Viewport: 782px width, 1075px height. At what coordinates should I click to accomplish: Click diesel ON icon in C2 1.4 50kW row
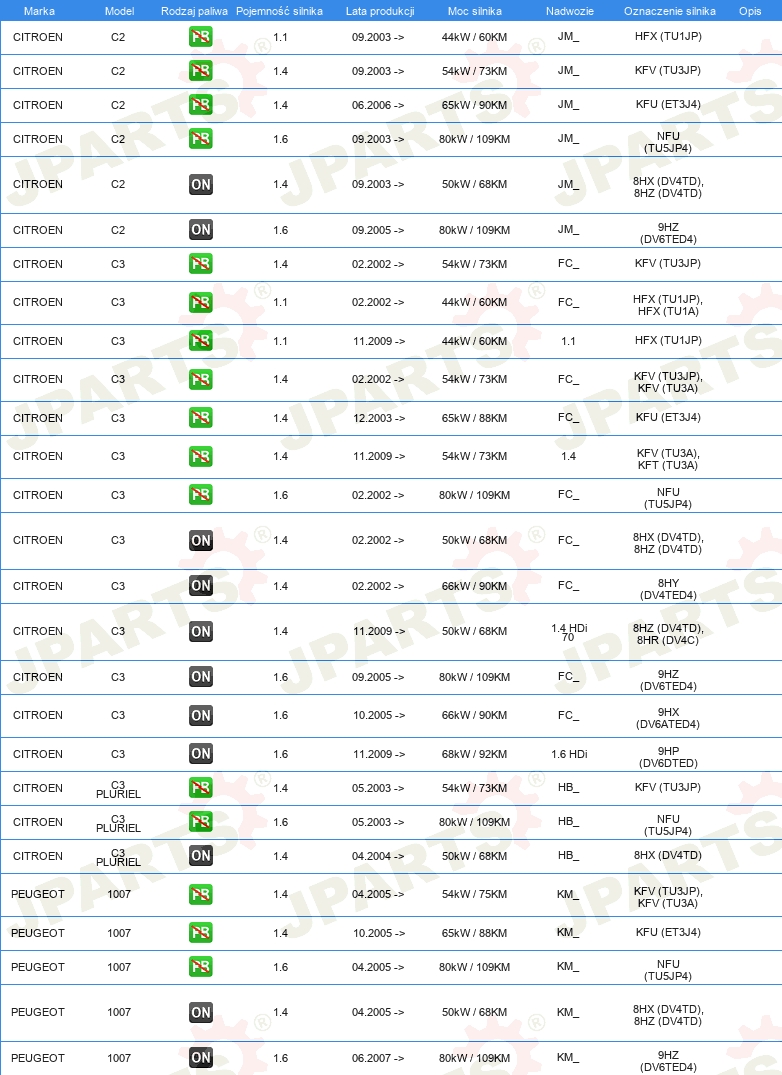(x=201, y=184)
